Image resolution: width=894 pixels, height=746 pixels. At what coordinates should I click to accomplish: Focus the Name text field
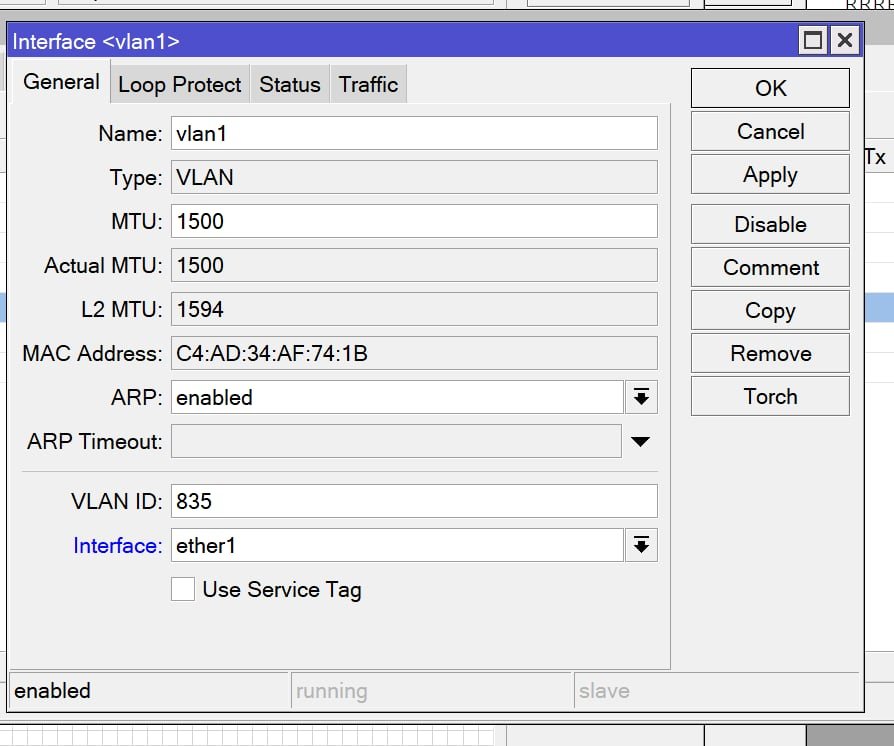[x=414, y=134]
